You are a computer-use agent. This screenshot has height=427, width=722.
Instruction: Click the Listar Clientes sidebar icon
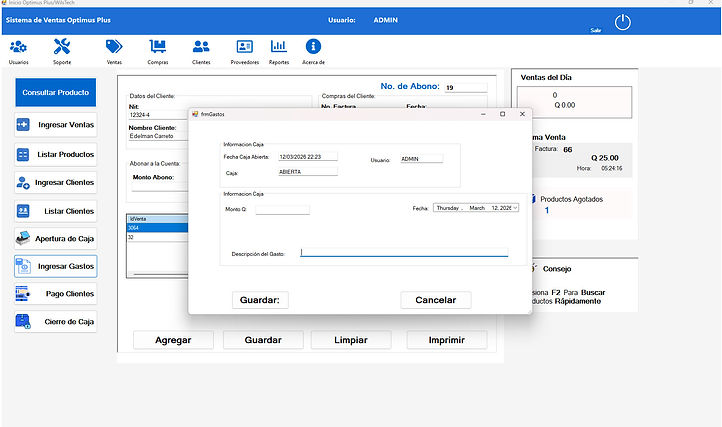[23, 211]
